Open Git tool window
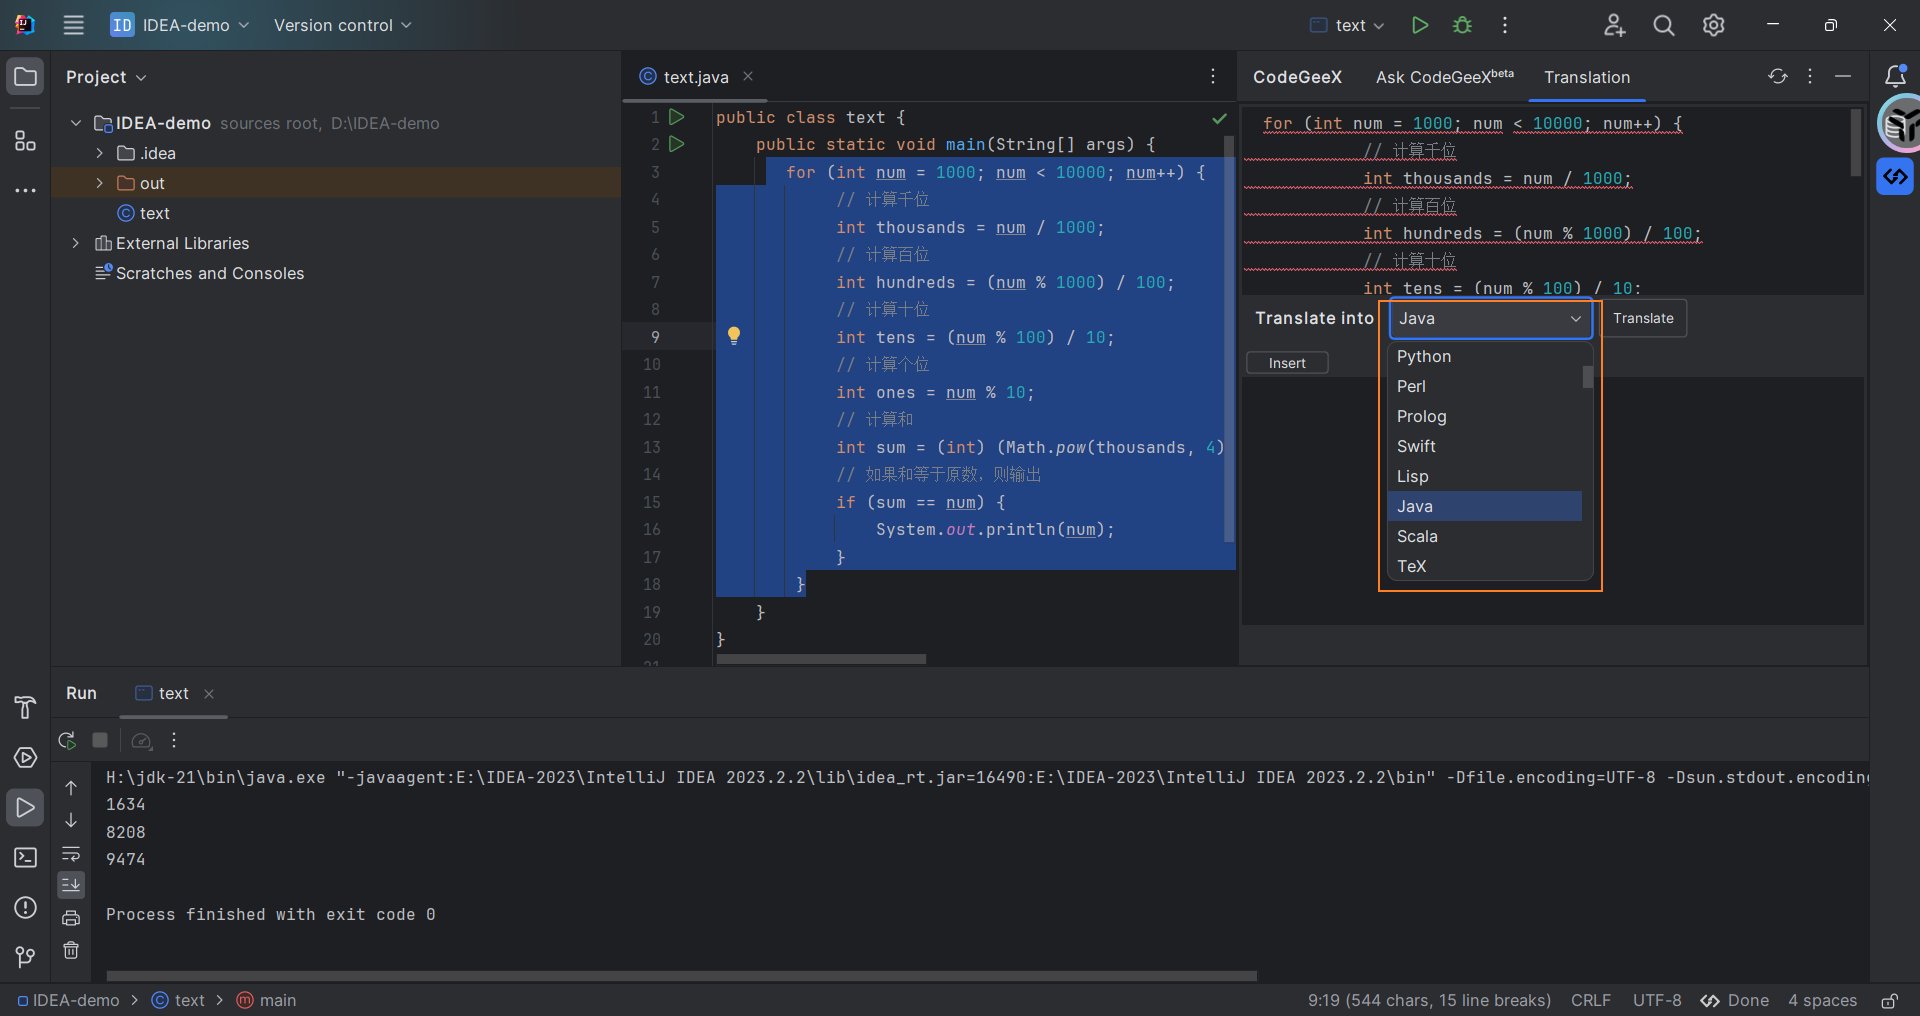 [x=25, y=957]
